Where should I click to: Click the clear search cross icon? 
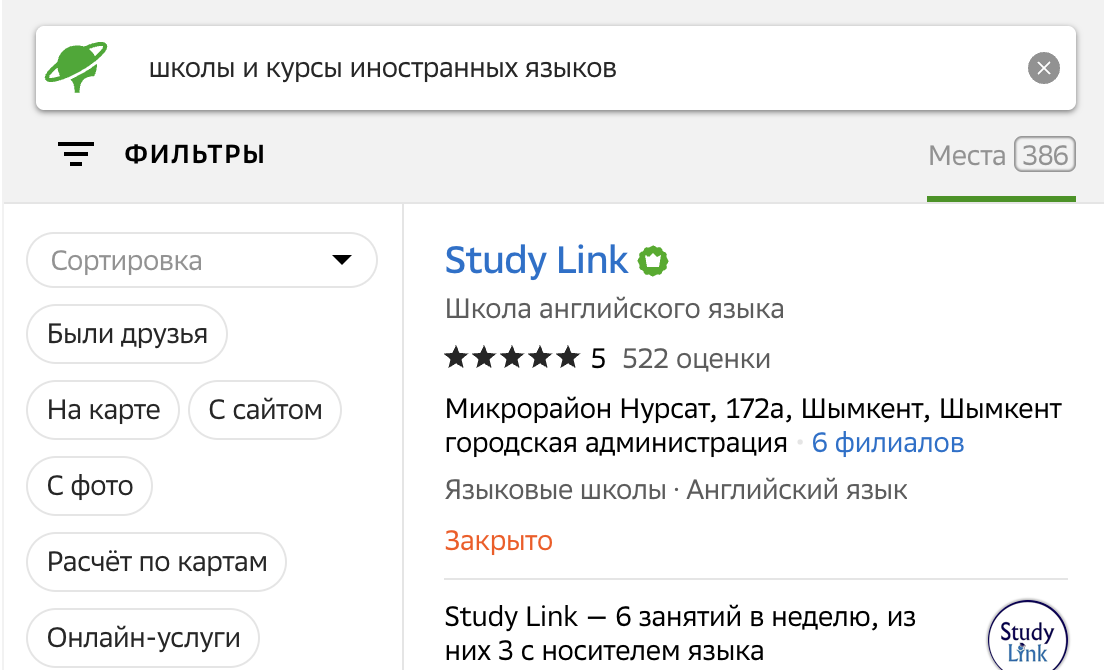click(1044, 68)
